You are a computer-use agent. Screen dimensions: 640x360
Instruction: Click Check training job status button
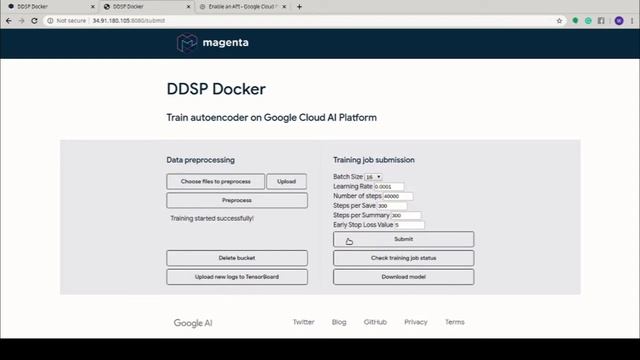click(403, 258)
